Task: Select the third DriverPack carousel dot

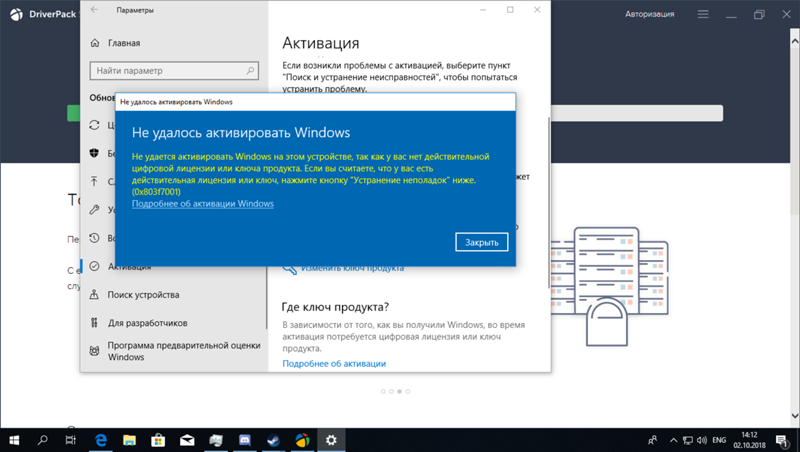Action: click(x=399, y=391)
